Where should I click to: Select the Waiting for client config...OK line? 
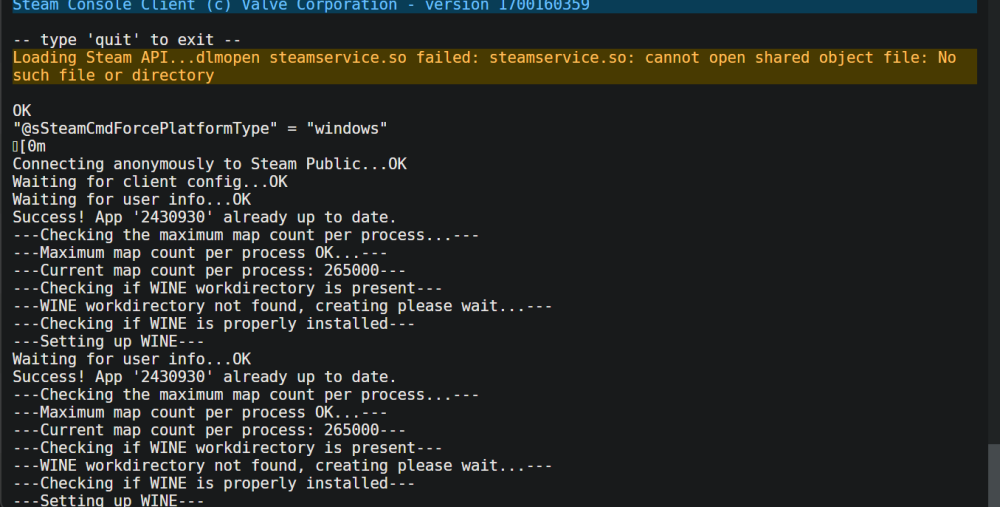(x=150, y=182)
